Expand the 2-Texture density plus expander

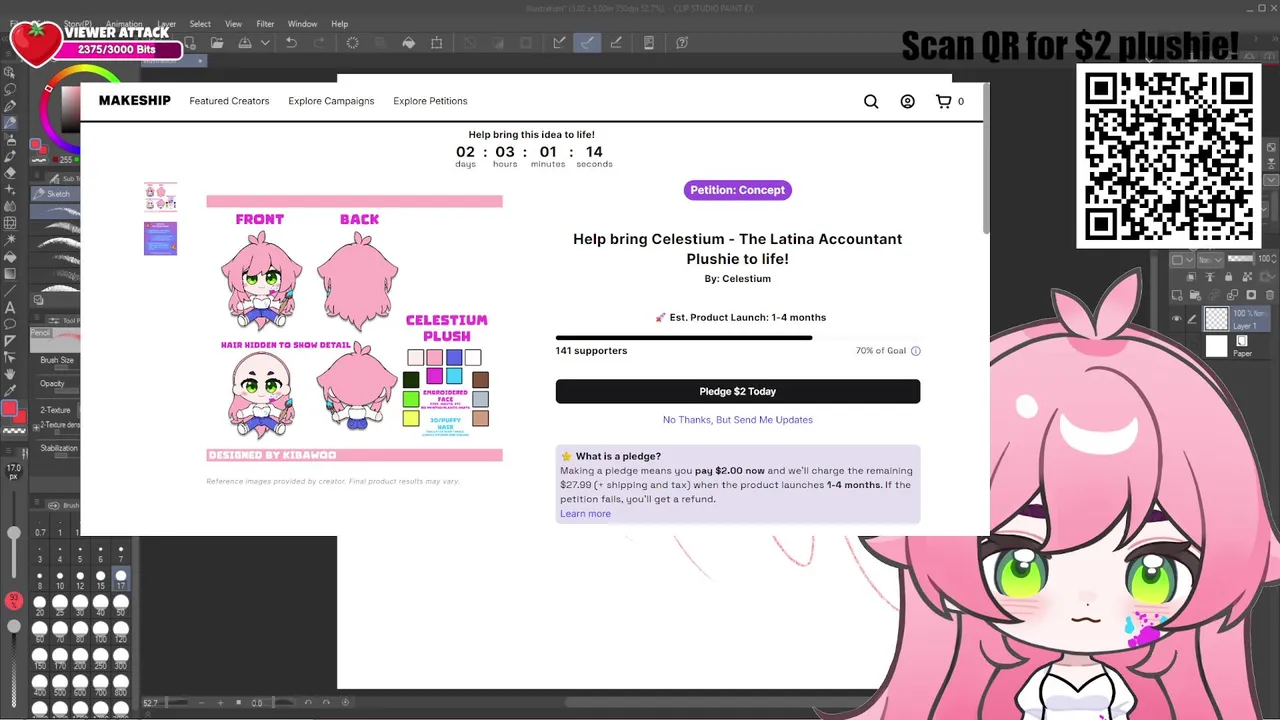click(x=36, y=428)
